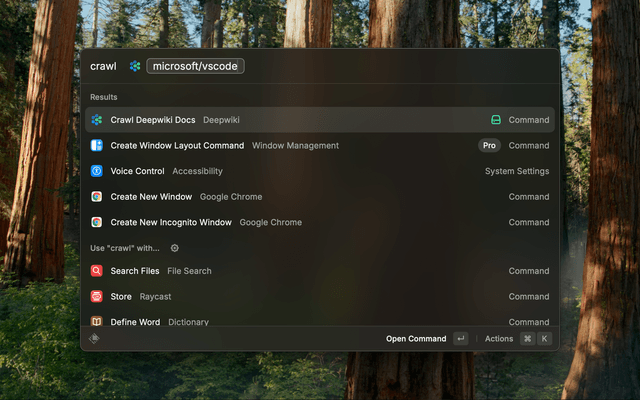
Task: Click the Raycast Store icon
Action: (97, 296)
